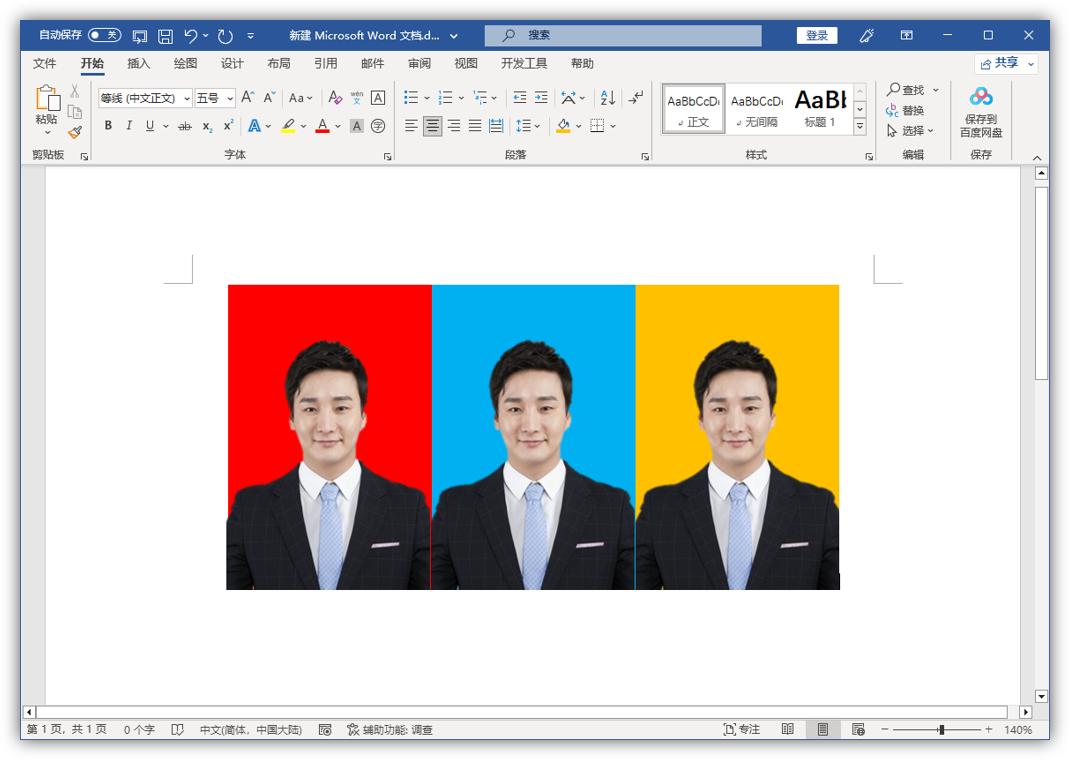The height and width of the screenshot is (760, 1070).
Task: Click inside the search box
Action: click(x=621, y=35)
